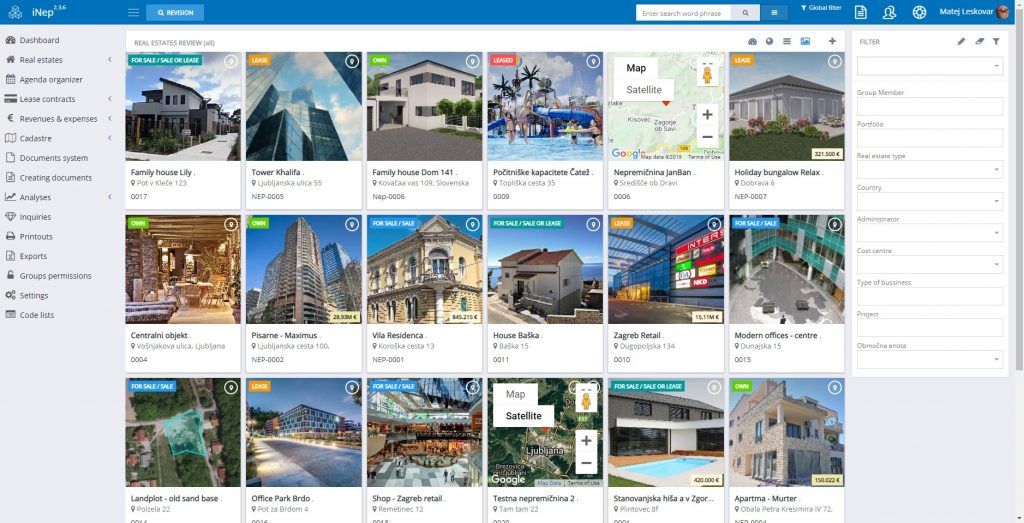Click Street View pegman on JanBan map

point(707,74)
